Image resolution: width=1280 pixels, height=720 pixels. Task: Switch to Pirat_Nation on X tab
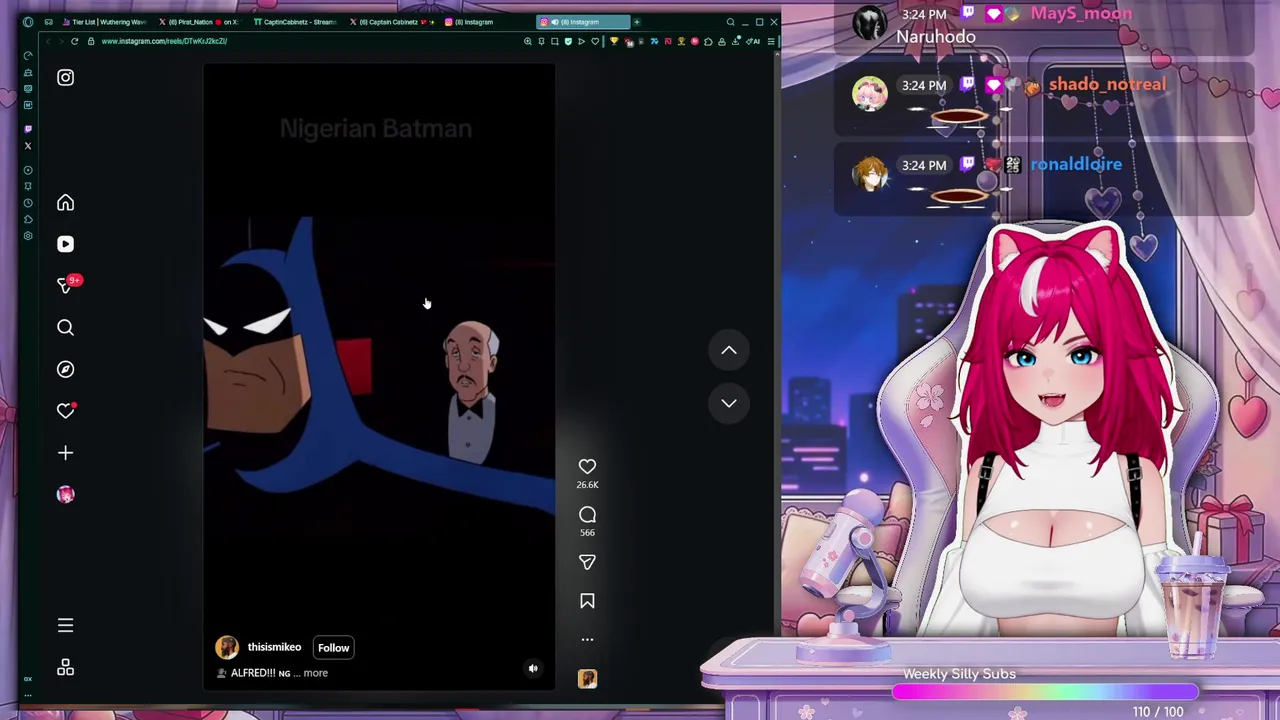coord(203,22)
